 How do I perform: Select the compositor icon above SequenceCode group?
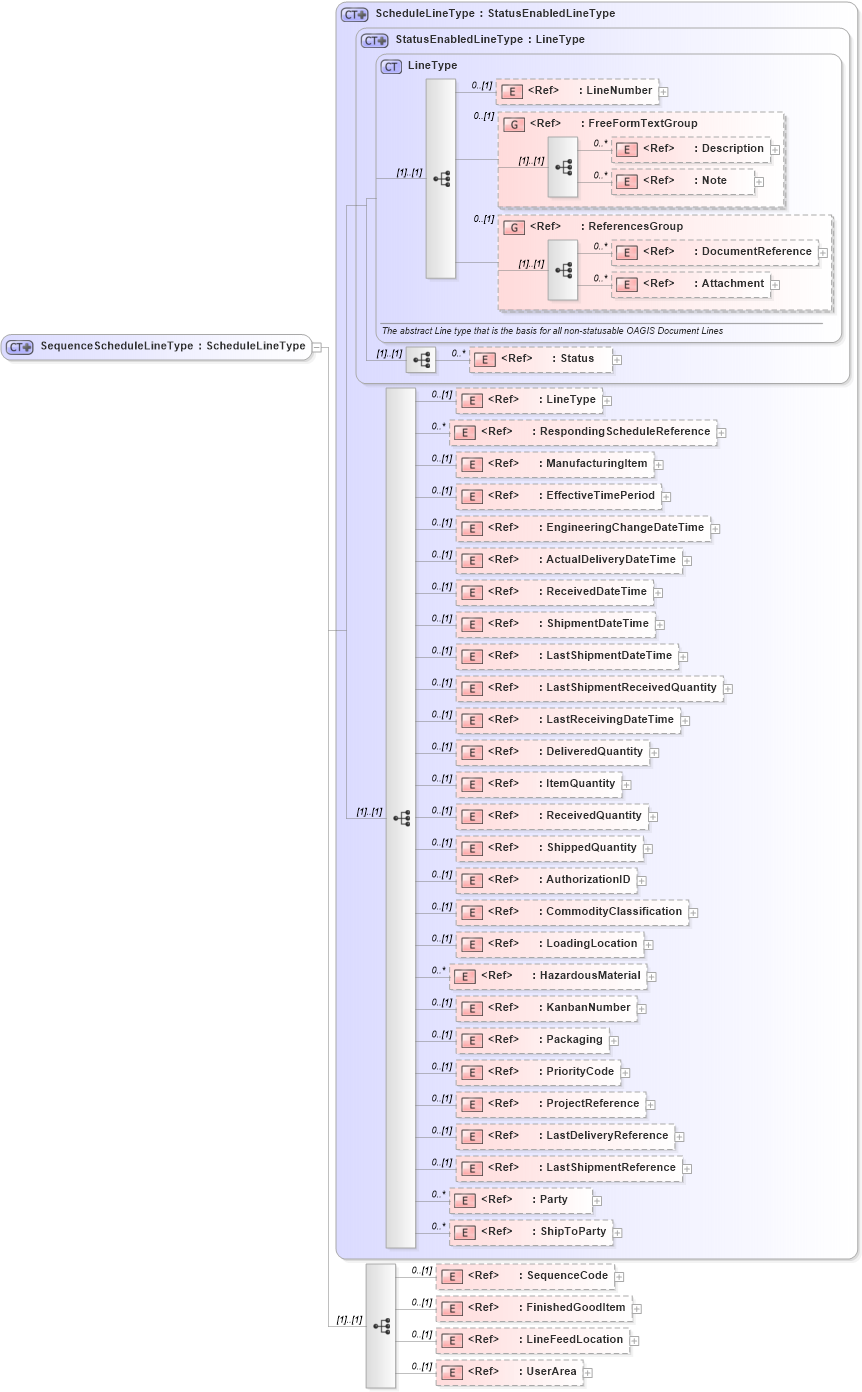coord(381,1323)
